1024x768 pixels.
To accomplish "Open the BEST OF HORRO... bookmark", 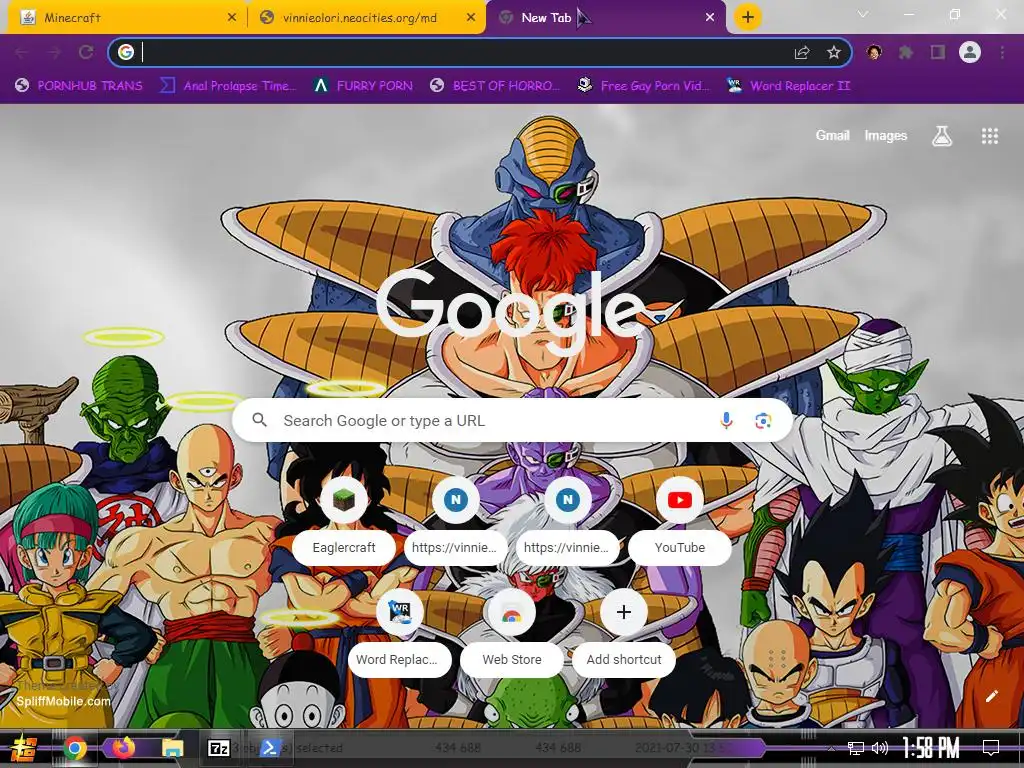I will pyautogui.click(x=495, y=86).
